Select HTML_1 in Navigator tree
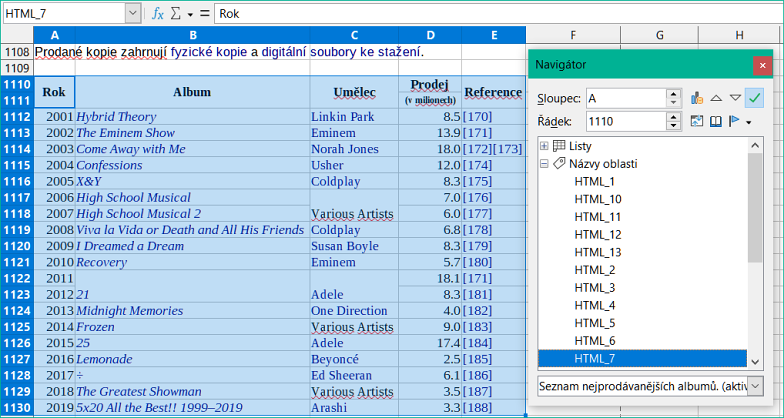The image size is (784, 418). click(594, 182)
